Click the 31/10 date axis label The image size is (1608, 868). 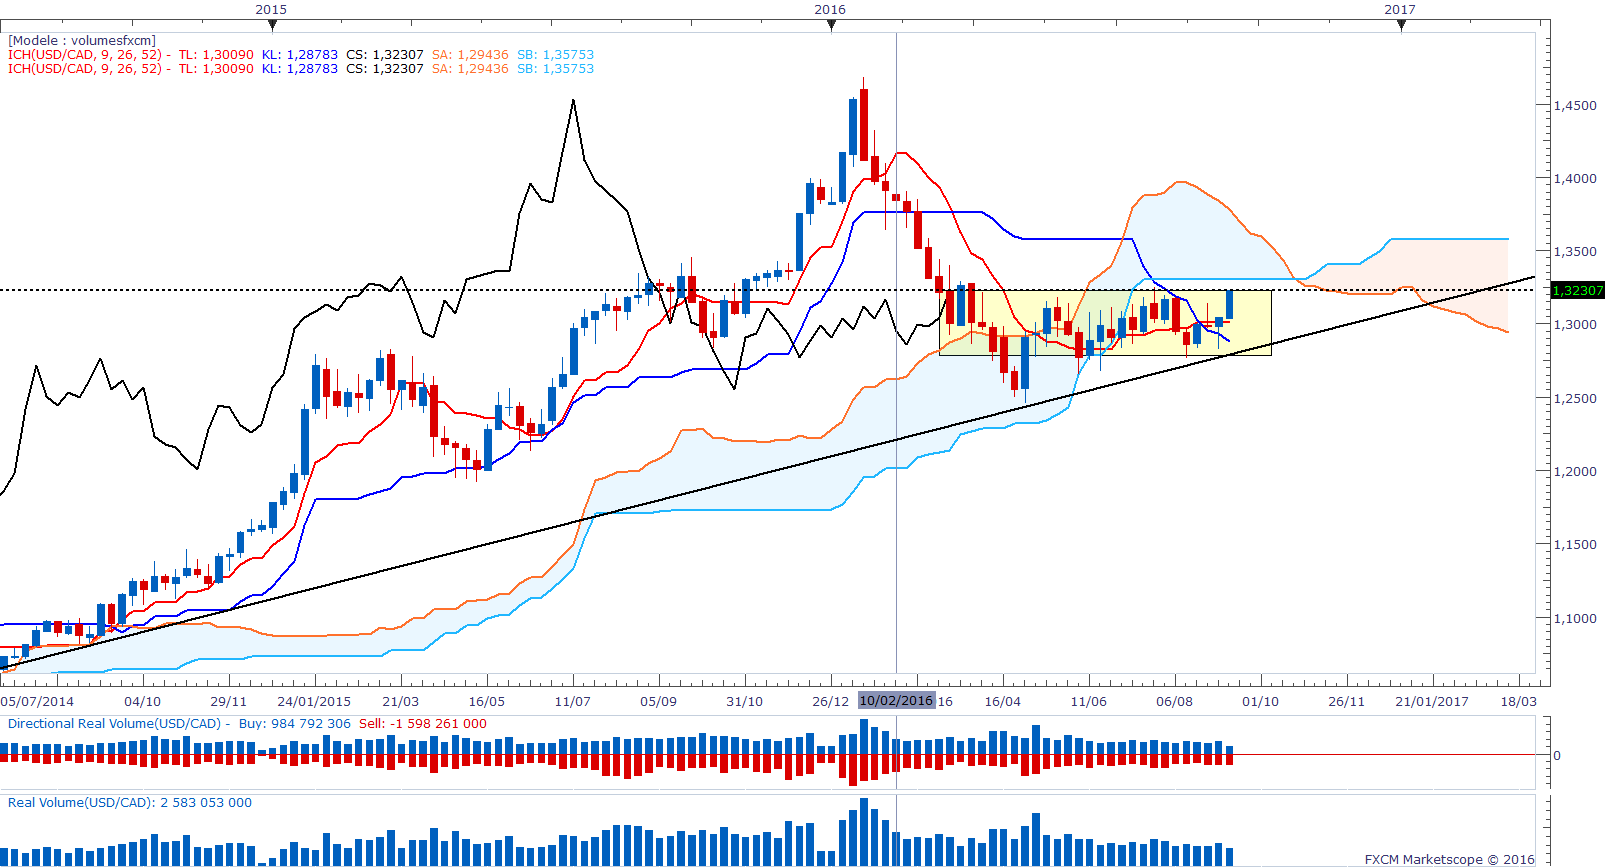click(x=744, y=702)
